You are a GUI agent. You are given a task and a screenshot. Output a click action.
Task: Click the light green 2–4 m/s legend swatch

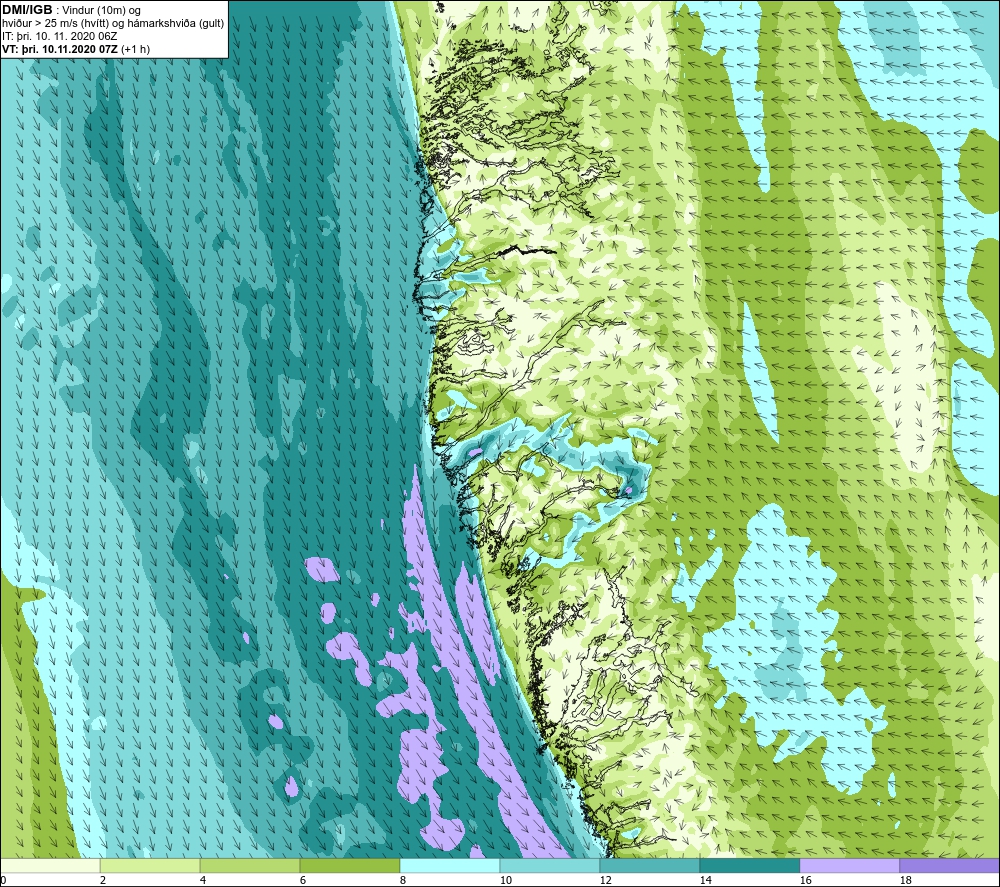pyautogui.click(x=150, y=865)
